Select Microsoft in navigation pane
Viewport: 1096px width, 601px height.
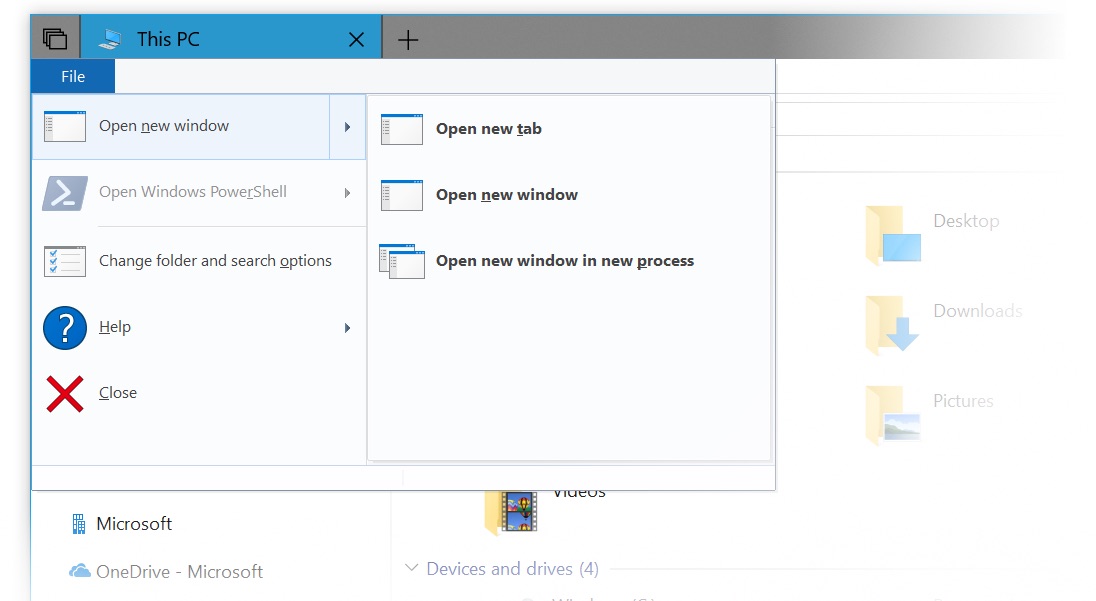(x=134, y=524)
